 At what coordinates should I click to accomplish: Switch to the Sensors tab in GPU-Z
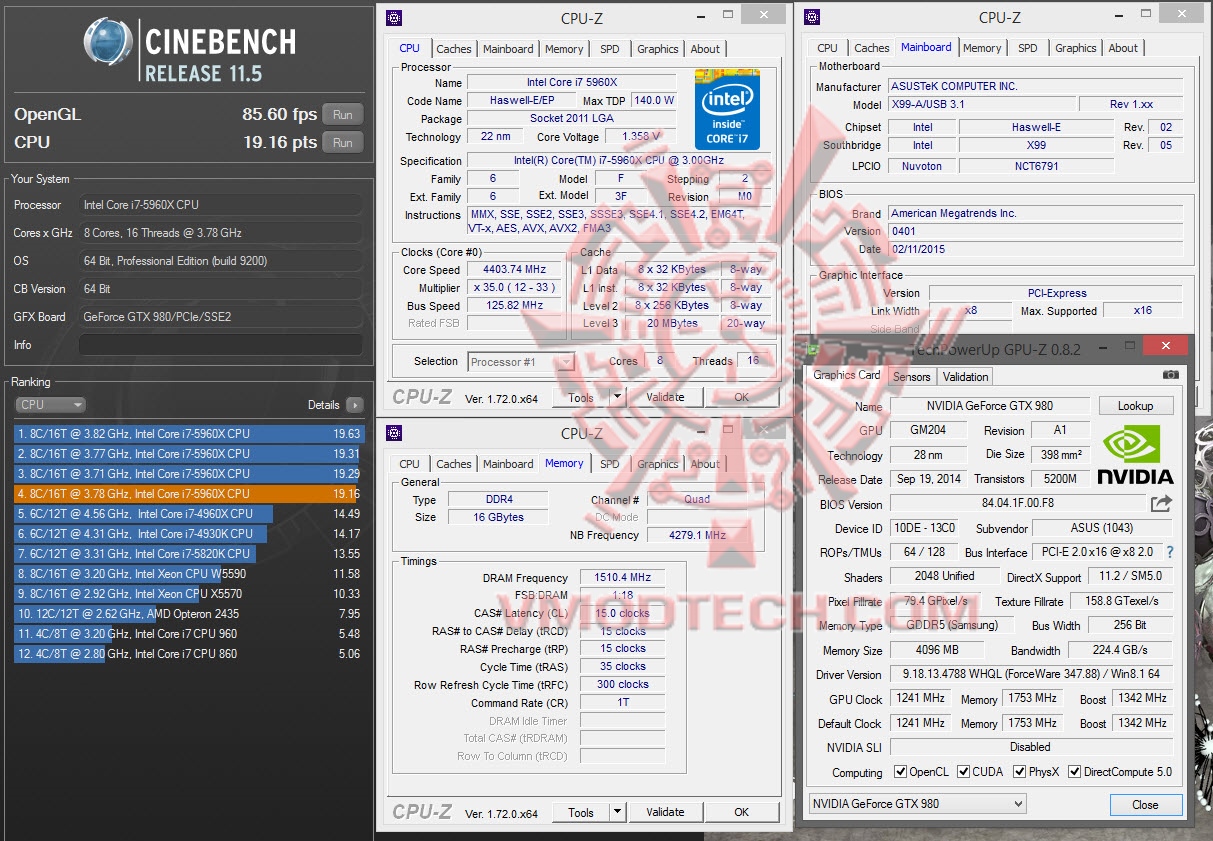(911, 377)
